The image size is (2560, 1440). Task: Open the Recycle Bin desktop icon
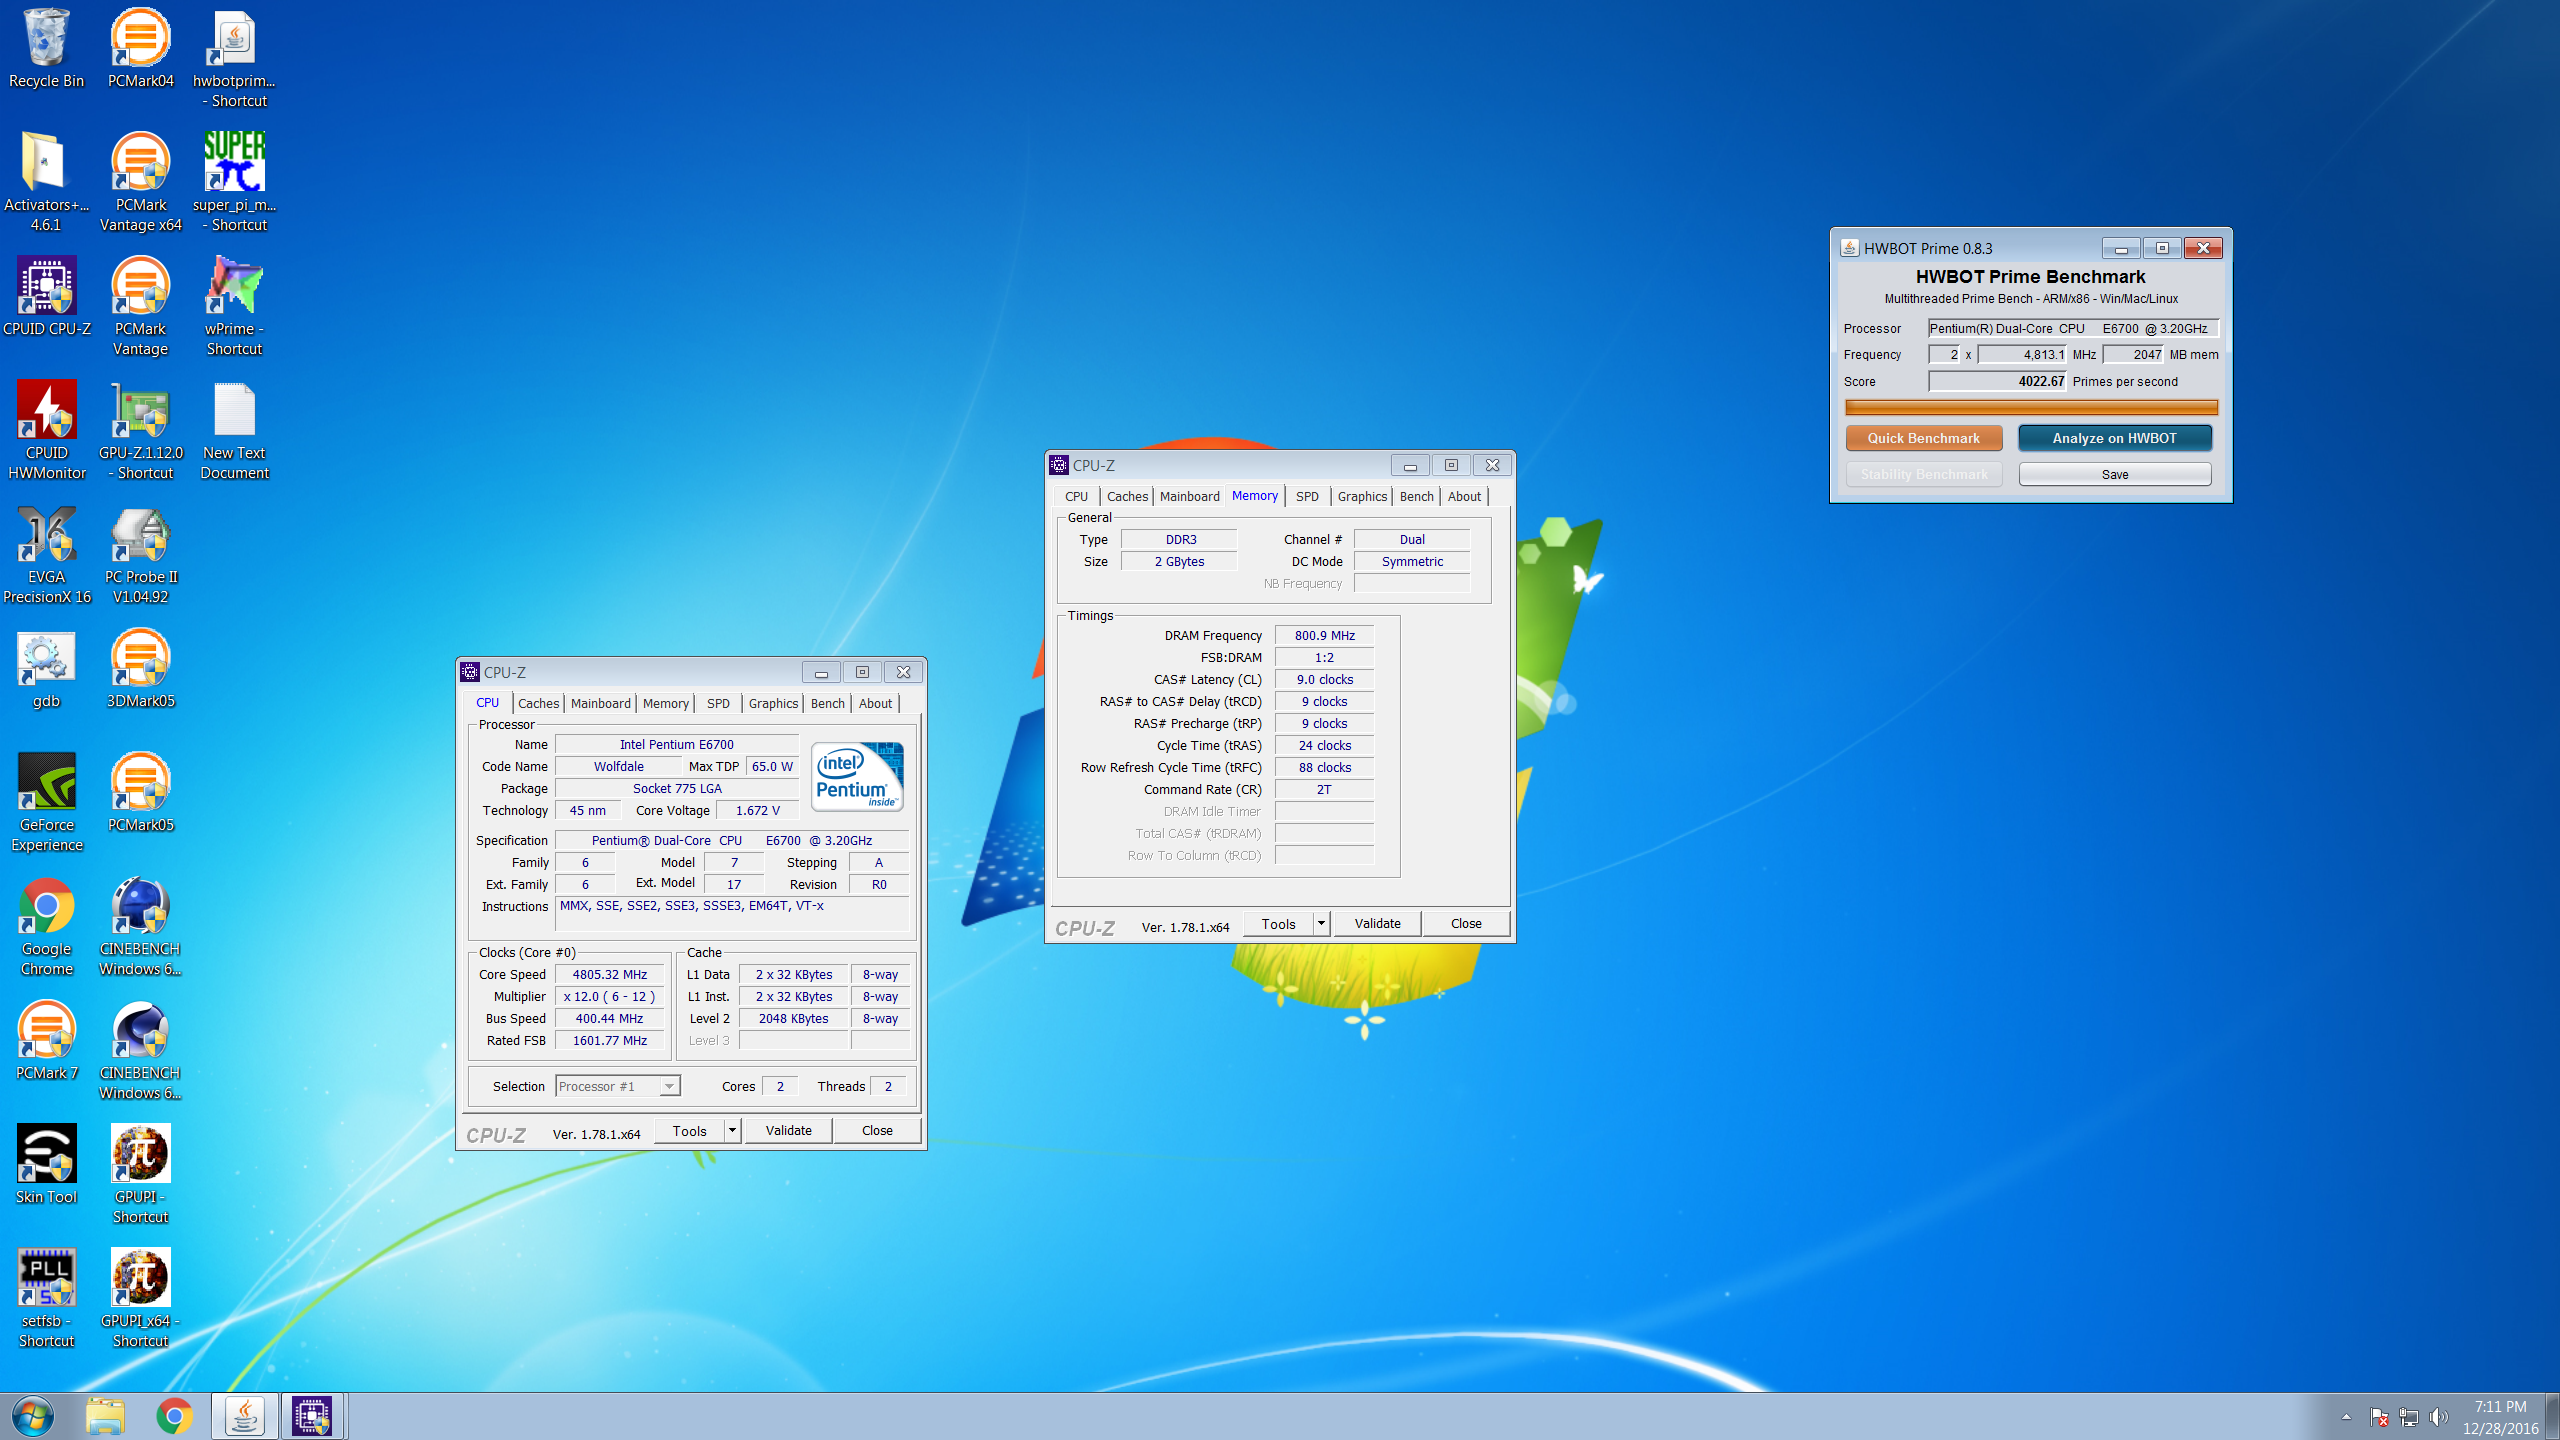coord(46,48)
